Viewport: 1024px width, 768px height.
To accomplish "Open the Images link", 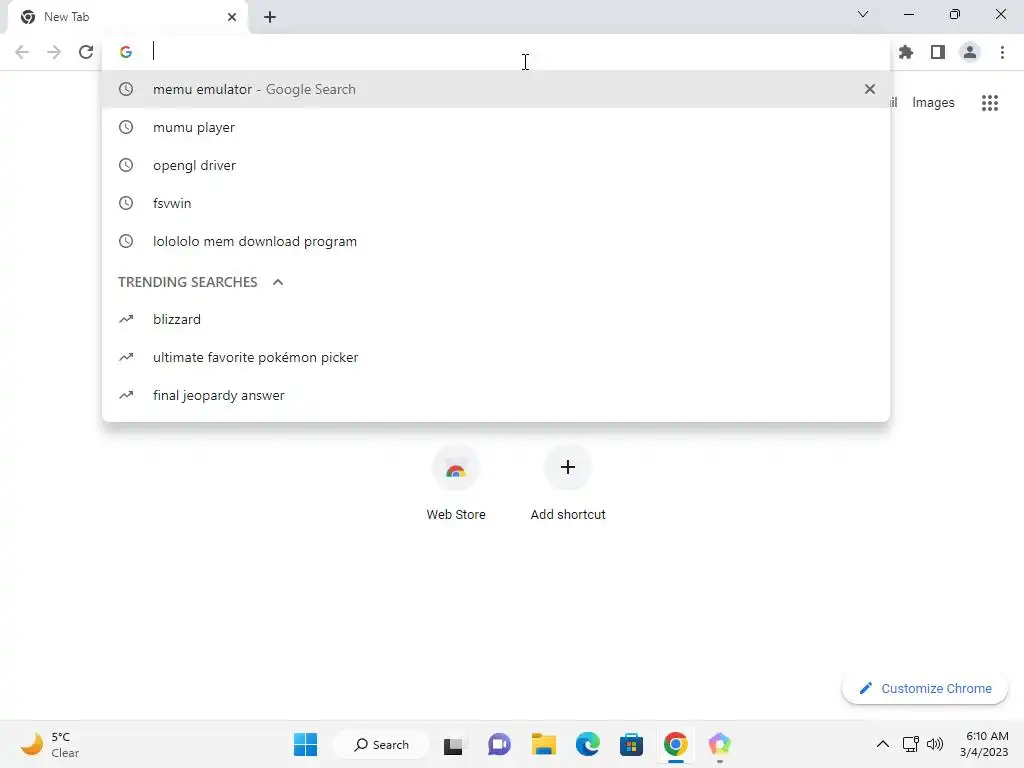I will point(933,103).
